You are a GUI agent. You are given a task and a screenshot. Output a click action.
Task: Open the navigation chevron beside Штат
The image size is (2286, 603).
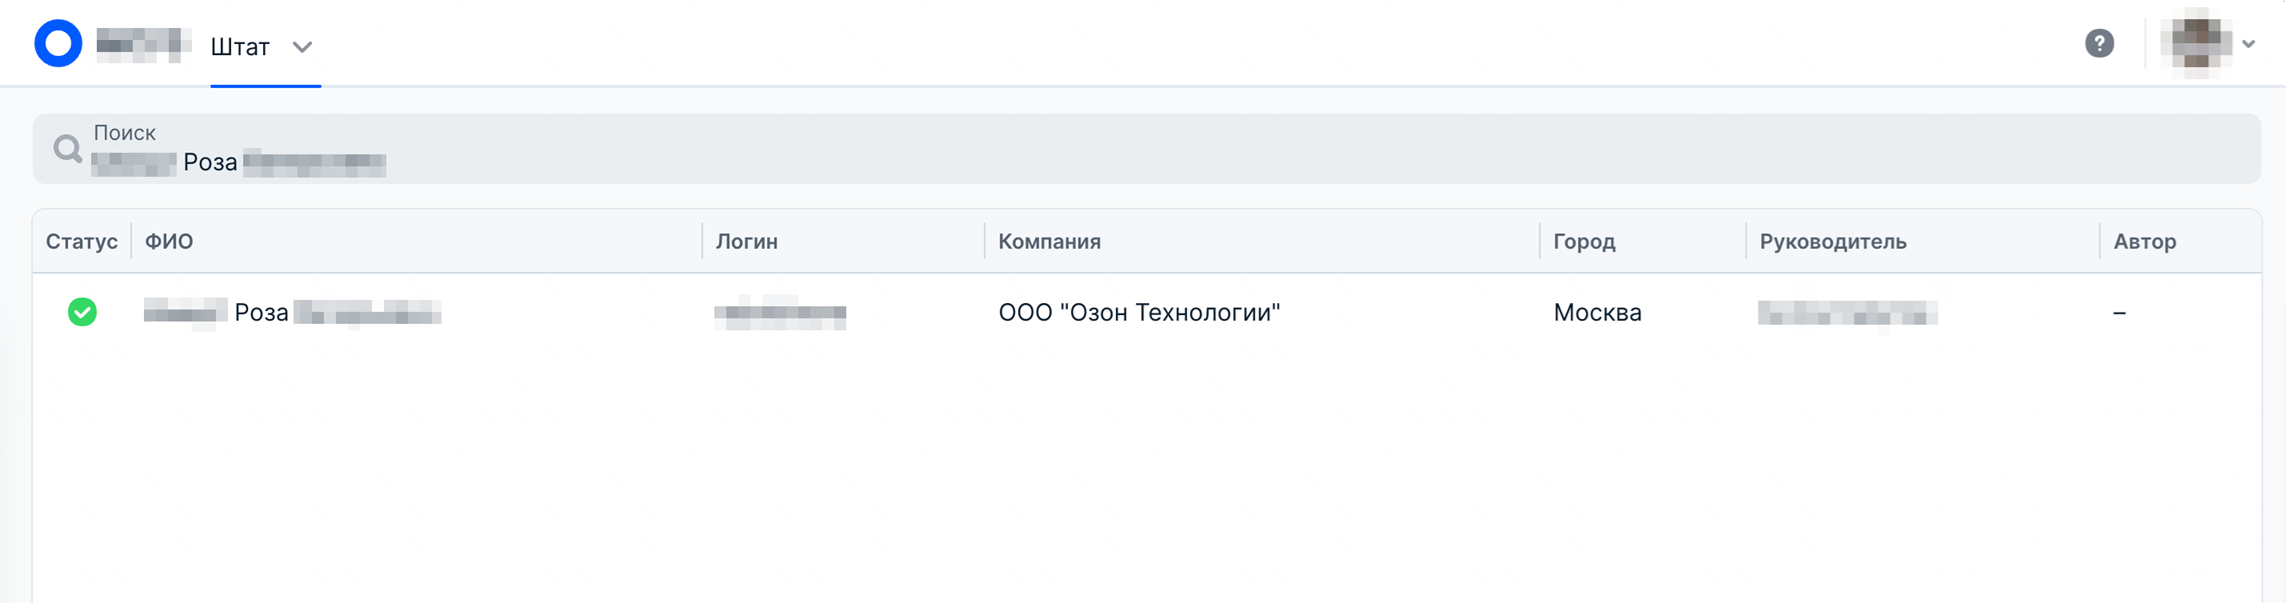[x=304, y=46]
